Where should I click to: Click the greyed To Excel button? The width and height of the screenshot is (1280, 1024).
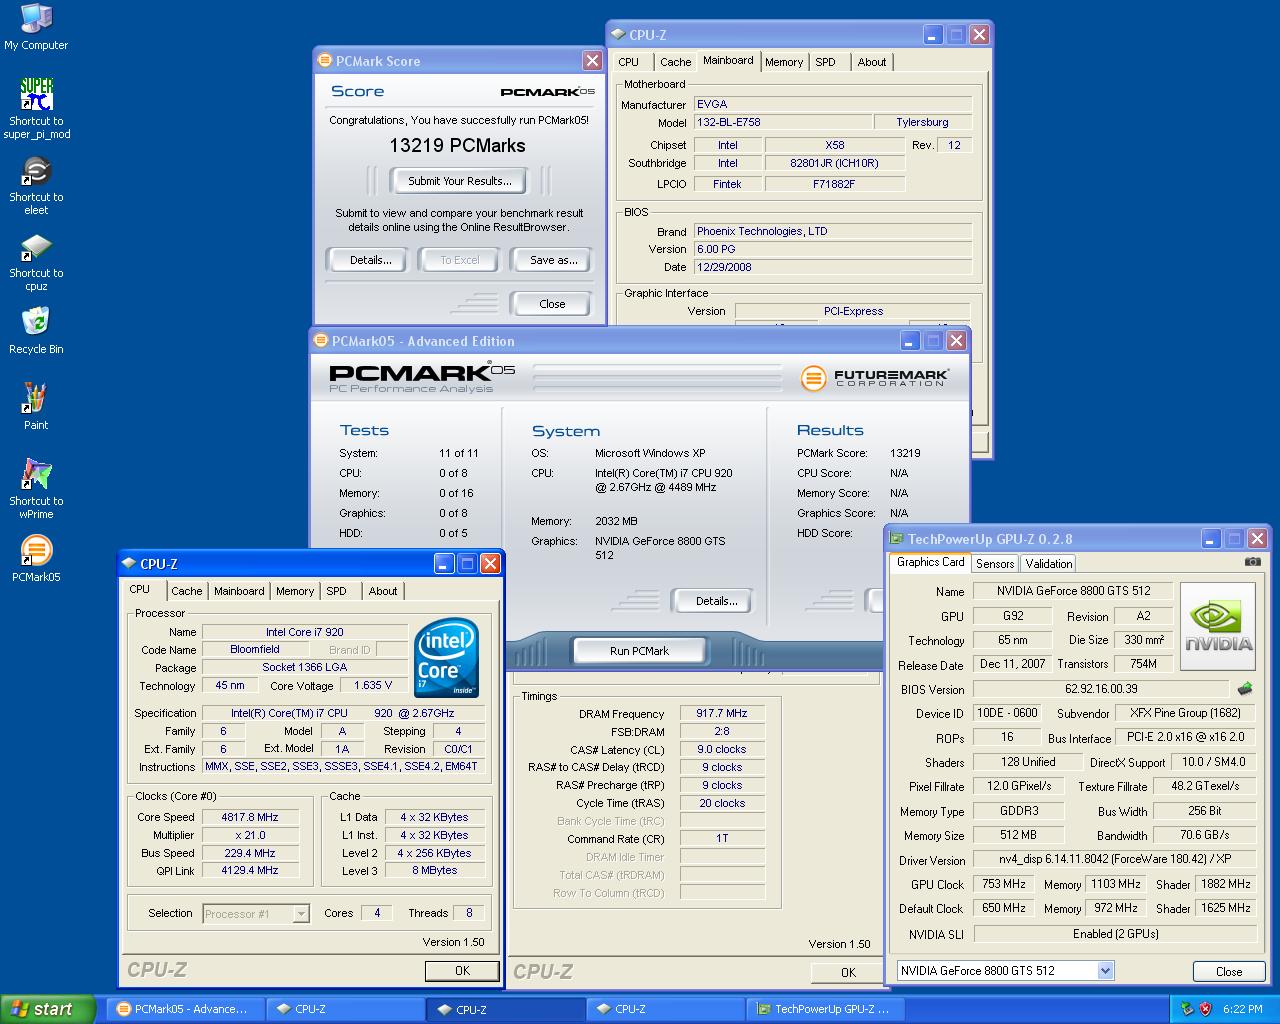tap(460, 260)
